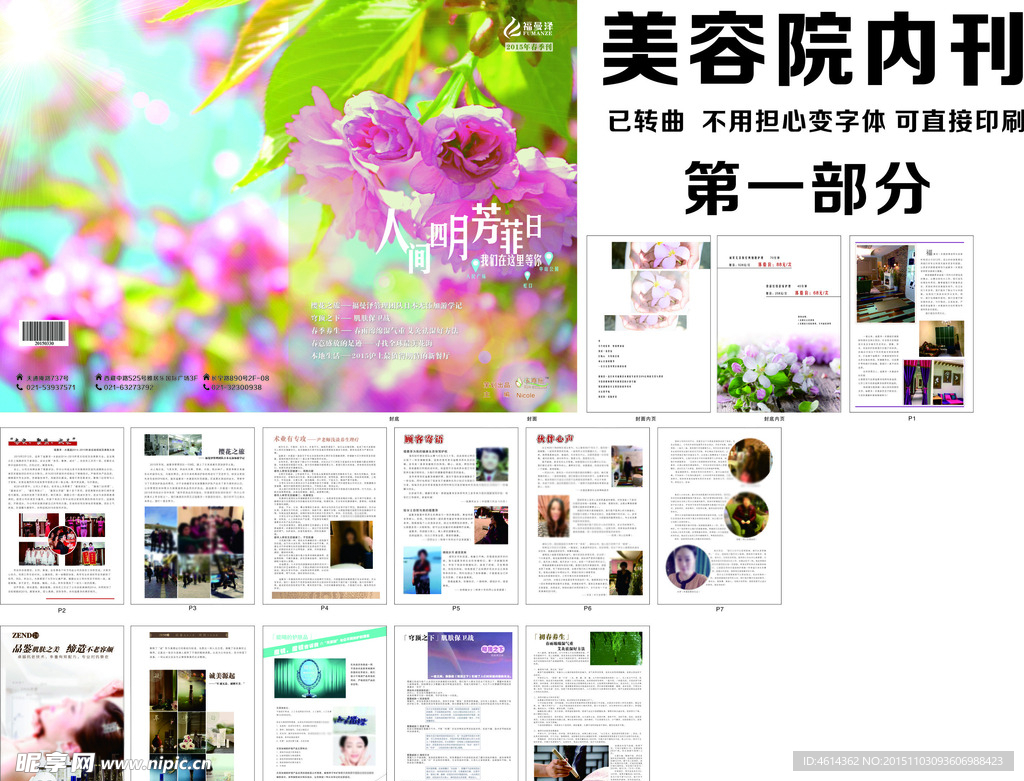1024x781 pixels.
Task: Open the P3 page thumbnail
Action: click(192, 515)
